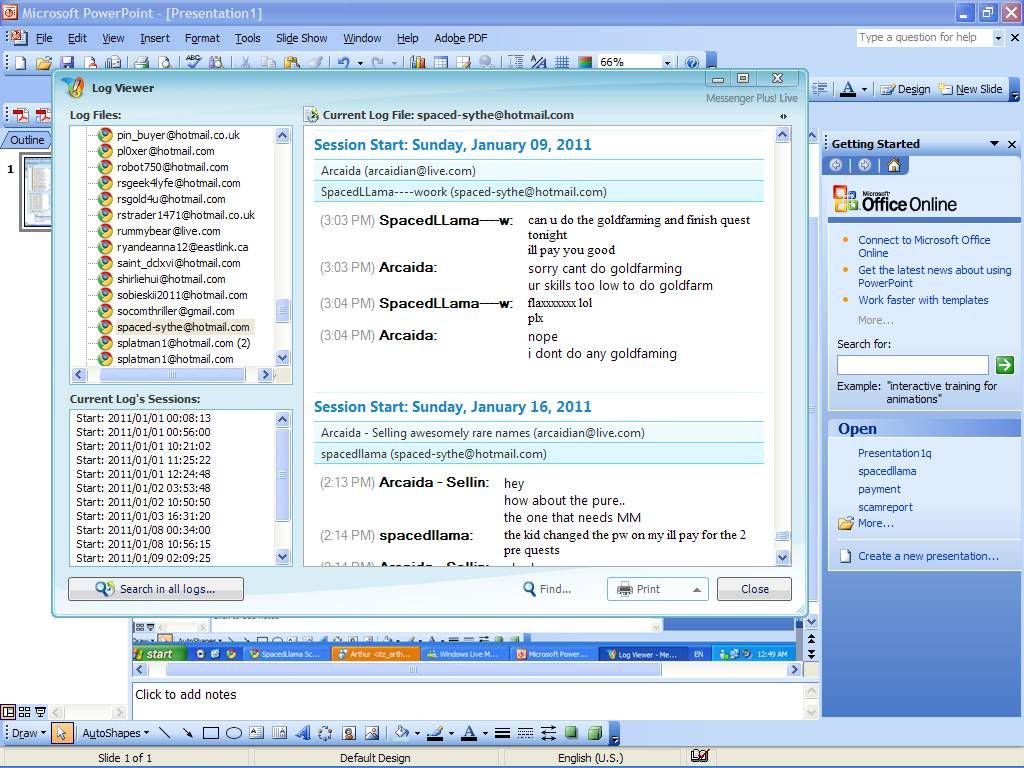
Task: Open the AutoShapes dropdown
Action: click(116, 733)
